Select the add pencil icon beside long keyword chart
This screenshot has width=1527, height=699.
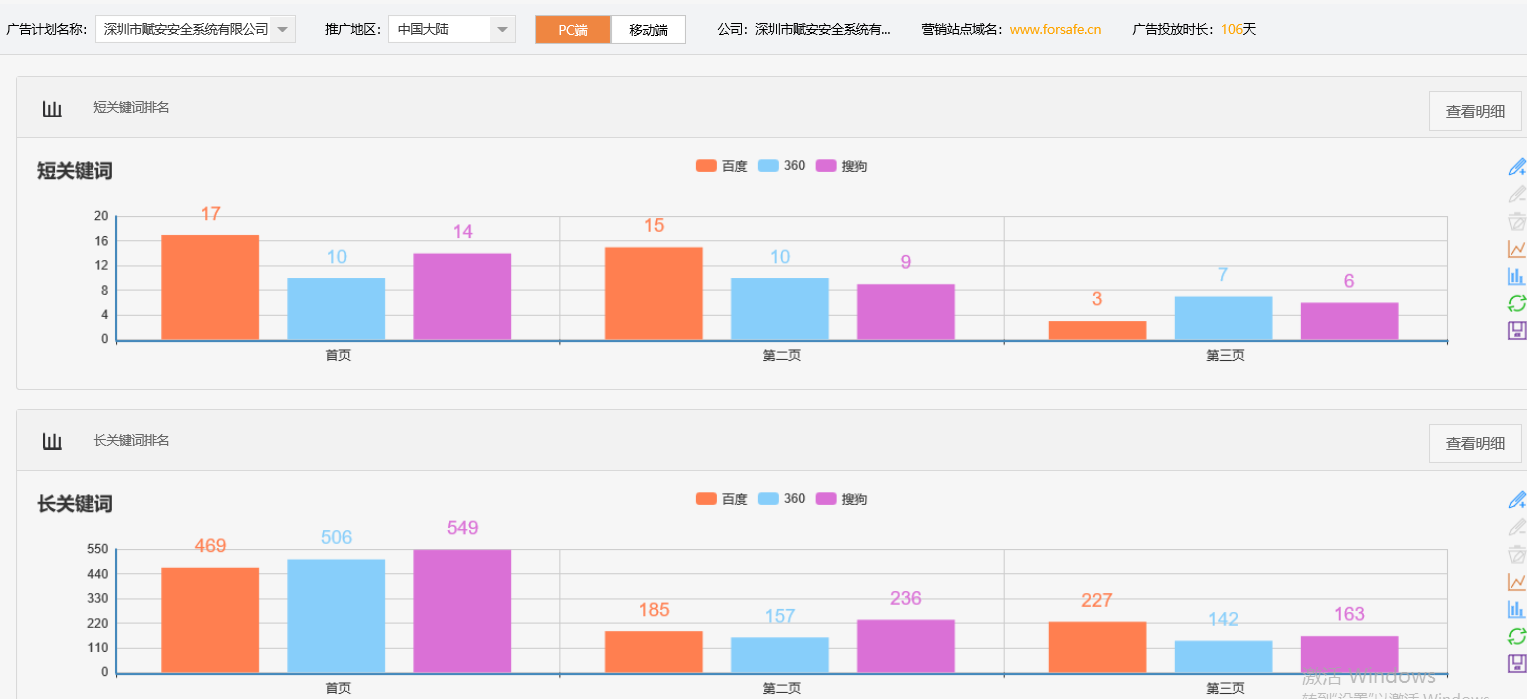[x=1517, y=498]
